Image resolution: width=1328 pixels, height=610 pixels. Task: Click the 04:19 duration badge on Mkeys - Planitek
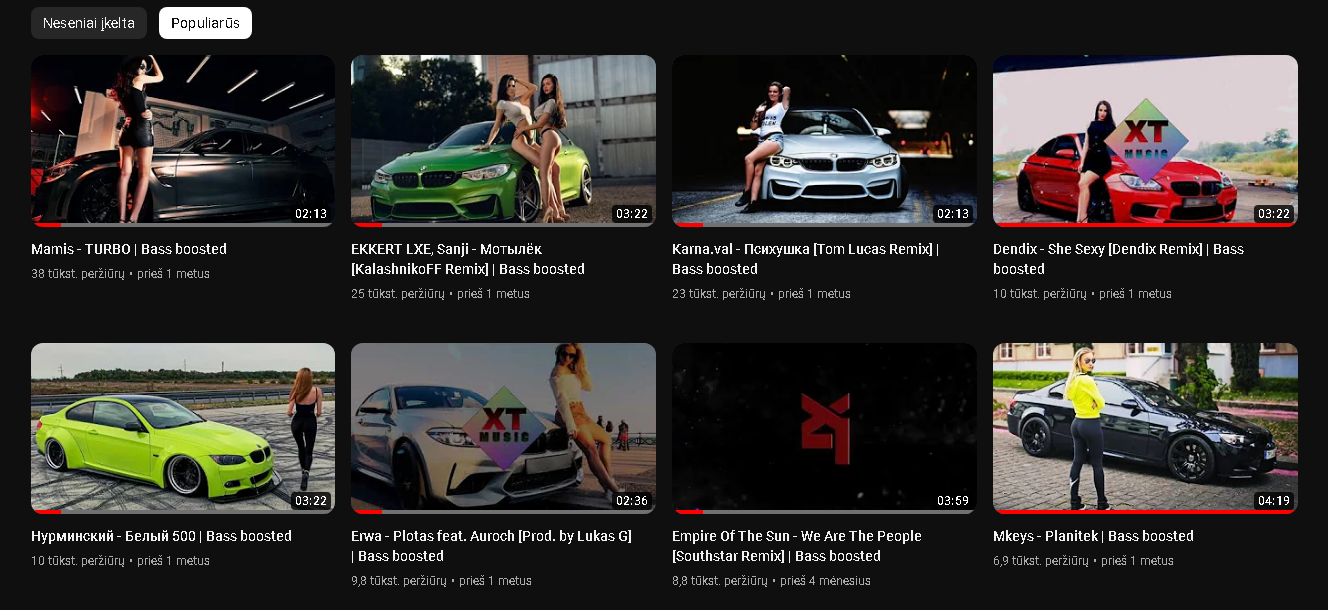[1274, 500]
